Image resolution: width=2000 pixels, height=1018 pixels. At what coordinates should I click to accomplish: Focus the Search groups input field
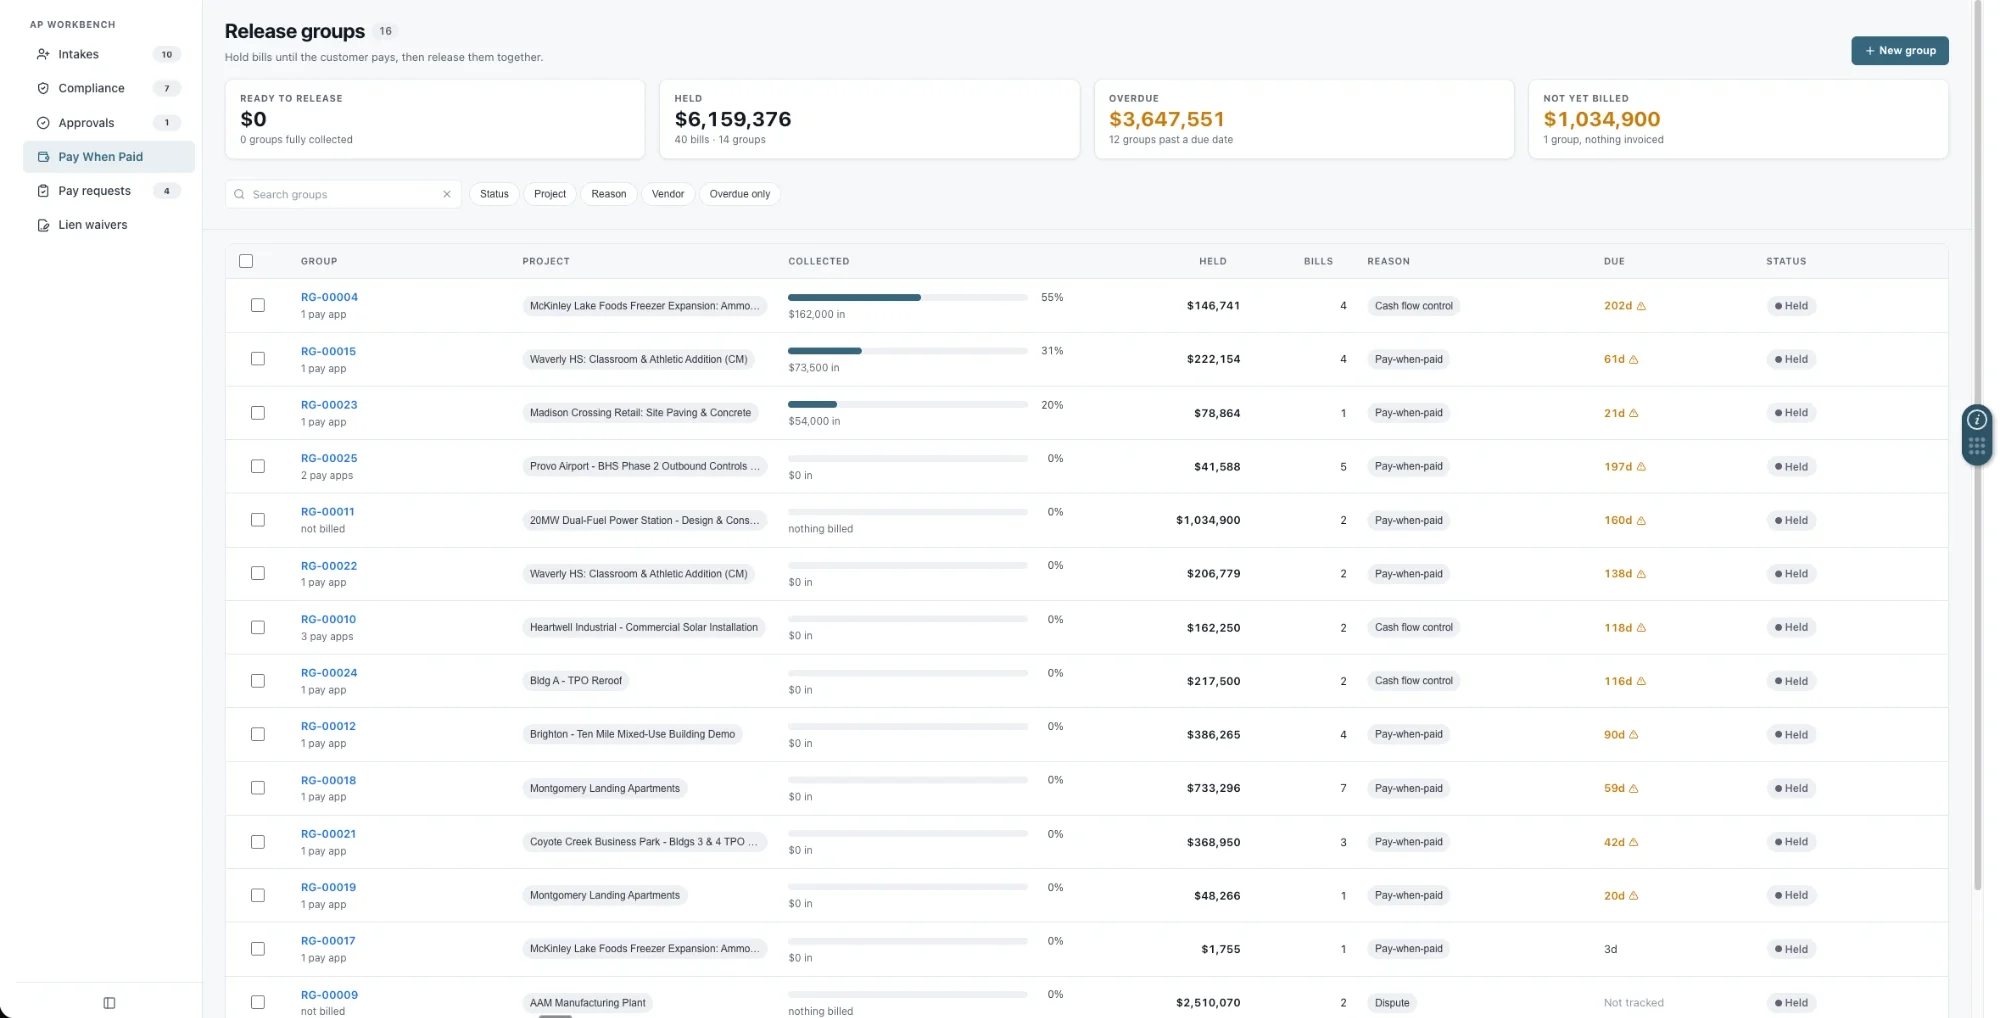click(343, 194)
